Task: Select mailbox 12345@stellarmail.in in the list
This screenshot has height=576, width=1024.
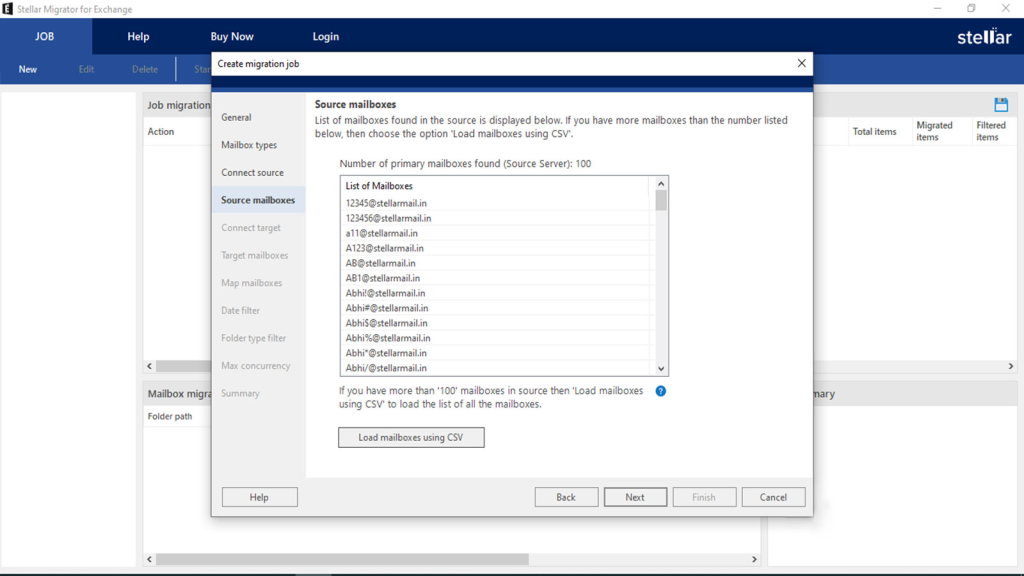Action: point(386,203)
